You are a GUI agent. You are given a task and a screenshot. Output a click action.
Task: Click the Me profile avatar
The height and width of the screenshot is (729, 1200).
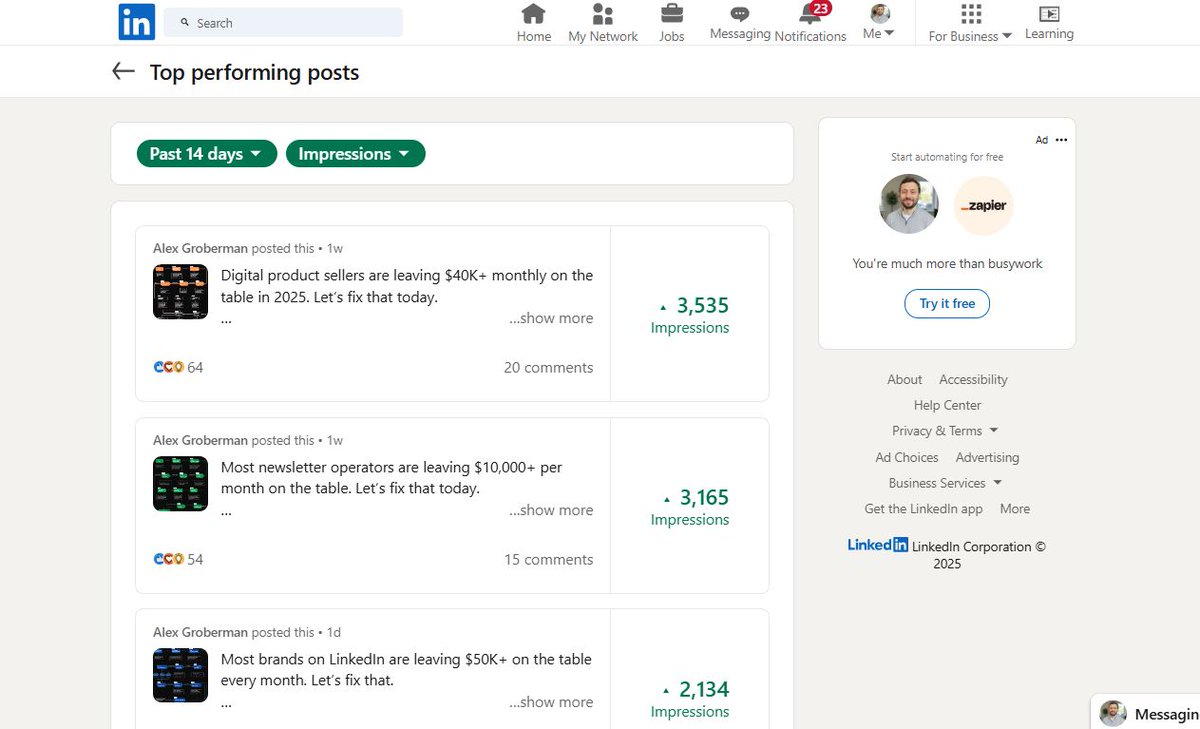880,13
